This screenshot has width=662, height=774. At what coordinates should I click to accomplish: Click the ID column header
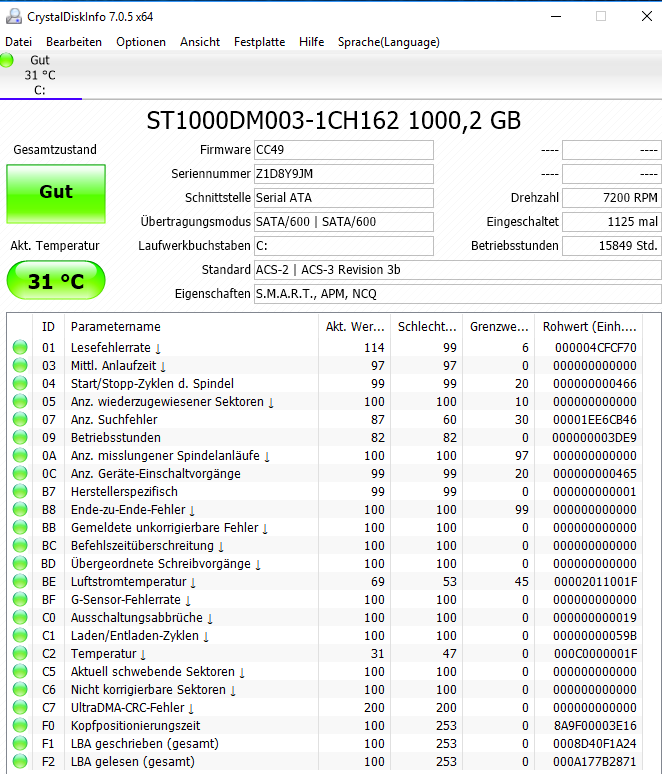pos(48,327)
